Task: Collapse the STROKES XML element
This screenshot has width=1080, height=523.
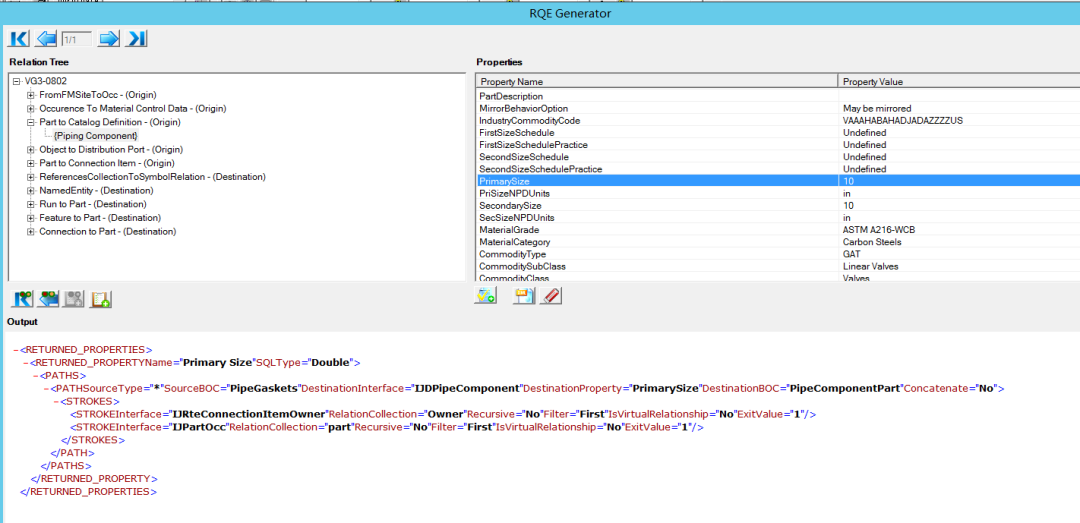Action: 57,401
